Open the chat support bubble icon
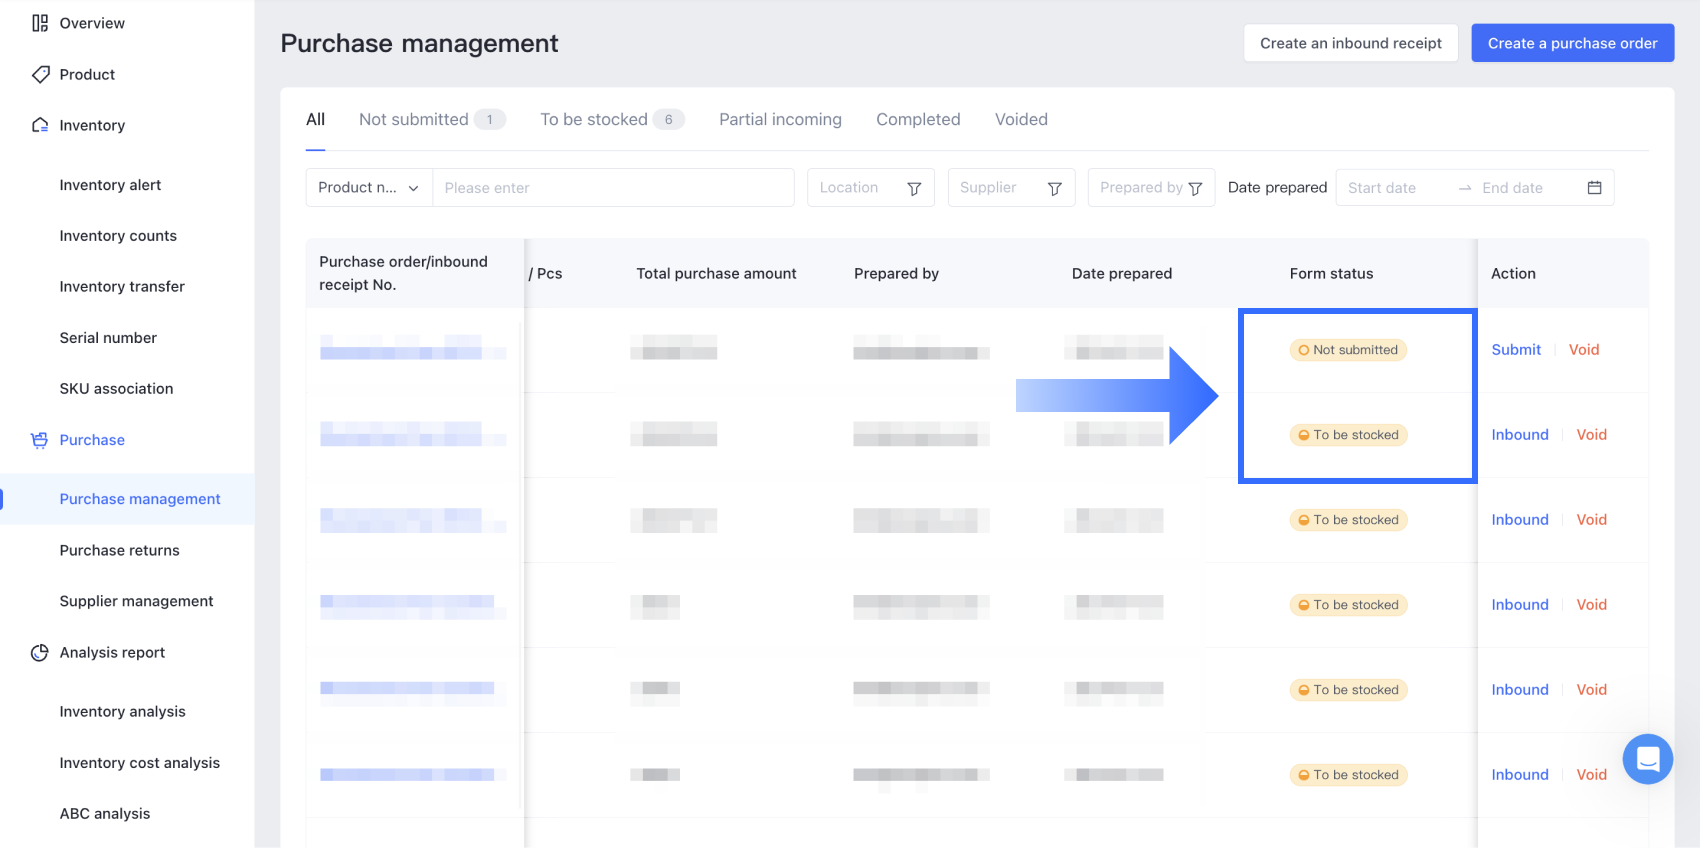 [x=1647, y=759]
